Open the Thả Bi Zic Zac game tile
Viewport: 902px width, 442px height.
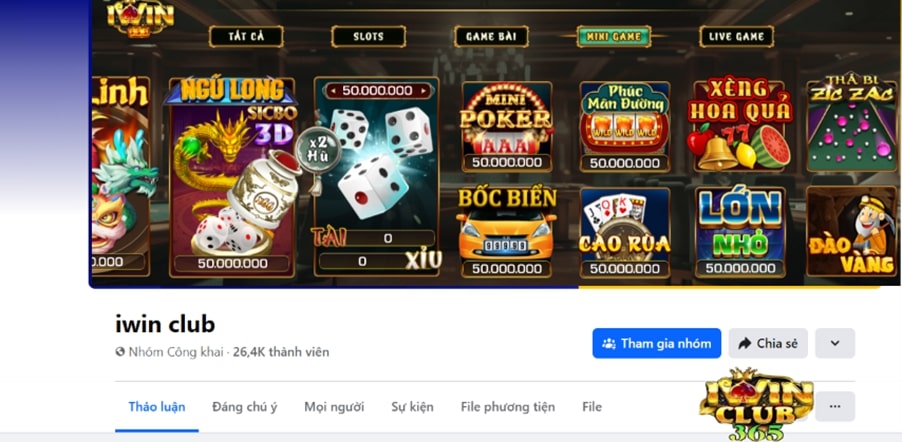click(x=852, y=124)
